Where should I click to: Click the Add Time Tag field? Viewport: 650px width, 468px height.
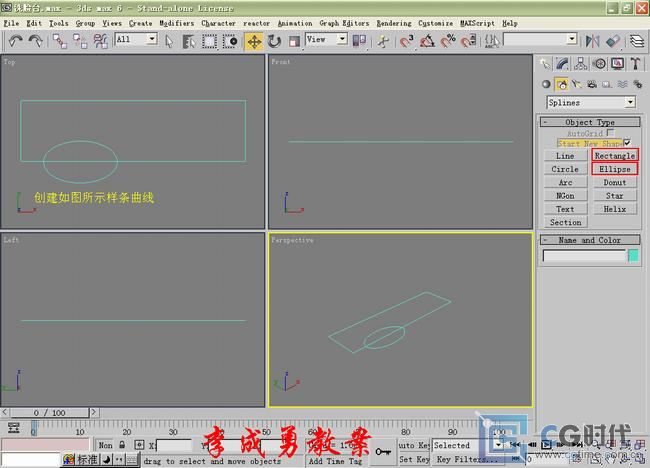335,461
